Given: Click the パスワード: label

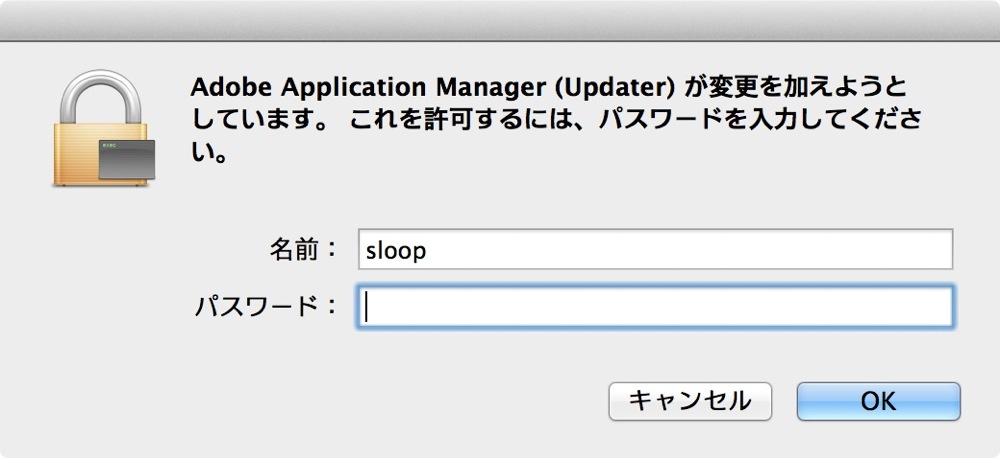Looking at the screenshot, I should [x=265, y=307].
